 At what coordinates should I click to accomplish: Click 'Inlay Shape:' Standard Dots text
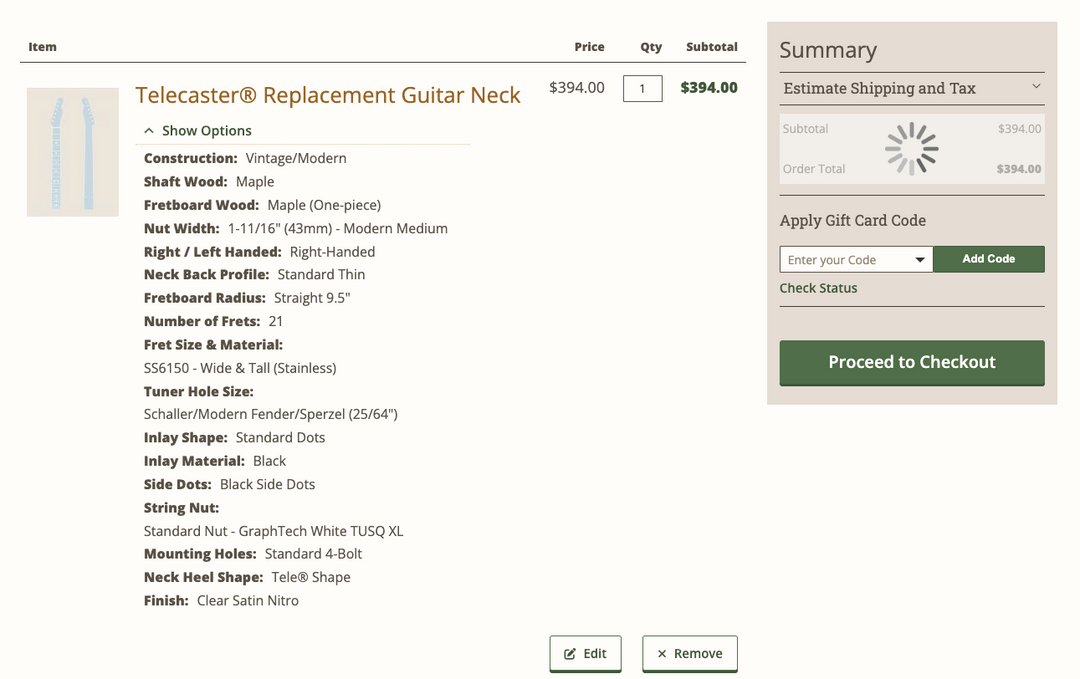pos(280,438)
